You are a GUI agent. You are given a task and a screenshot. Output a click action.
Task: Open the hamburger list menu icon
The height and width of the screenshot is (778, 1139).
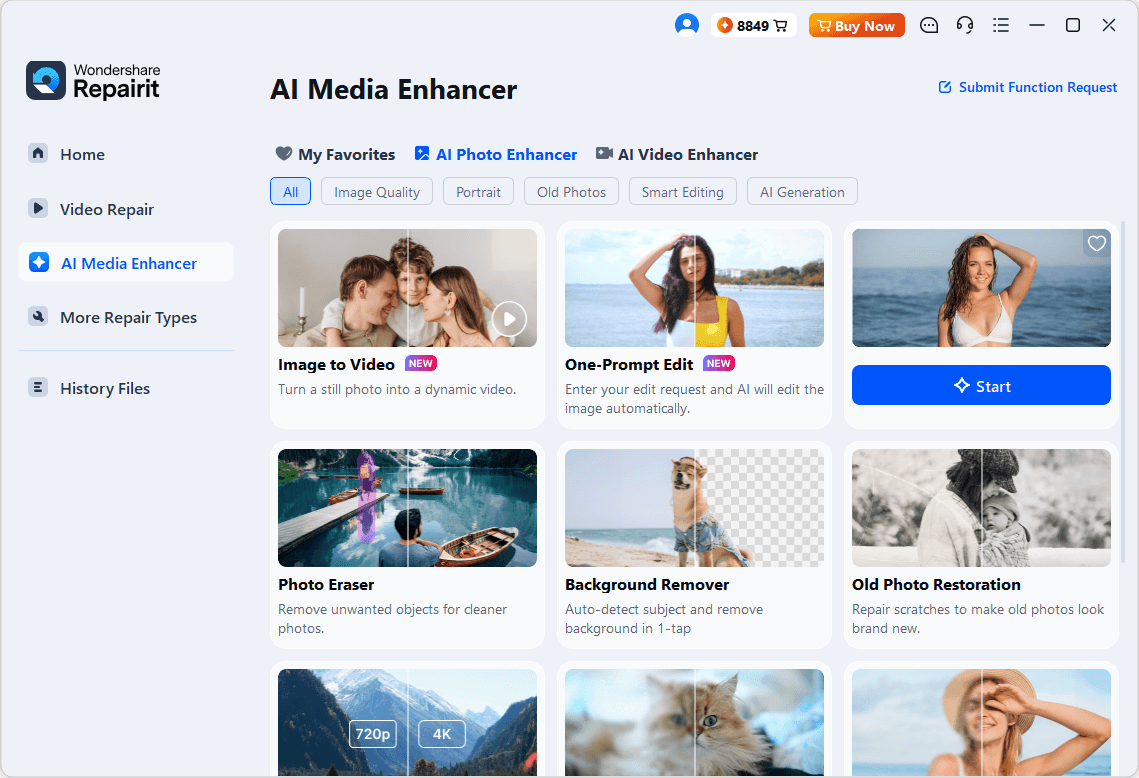1001,25
